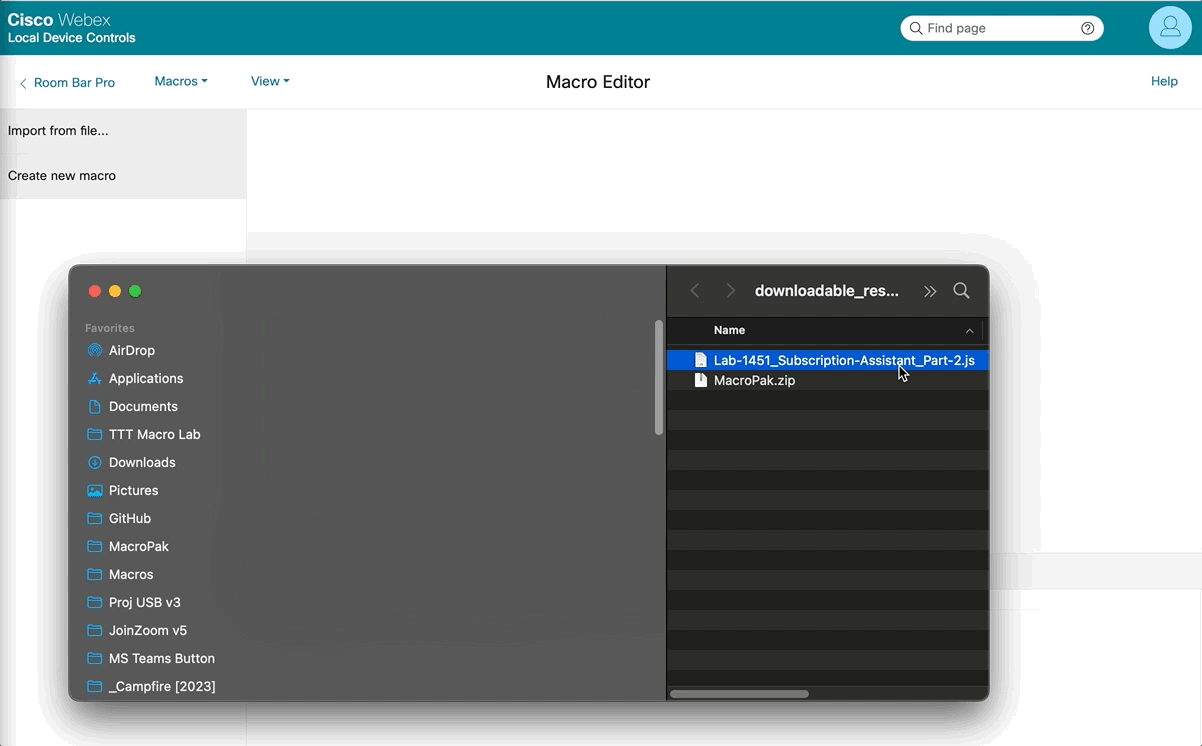Click the Finder search magnifier icon
1202x746 pixels.
(961, 291)
